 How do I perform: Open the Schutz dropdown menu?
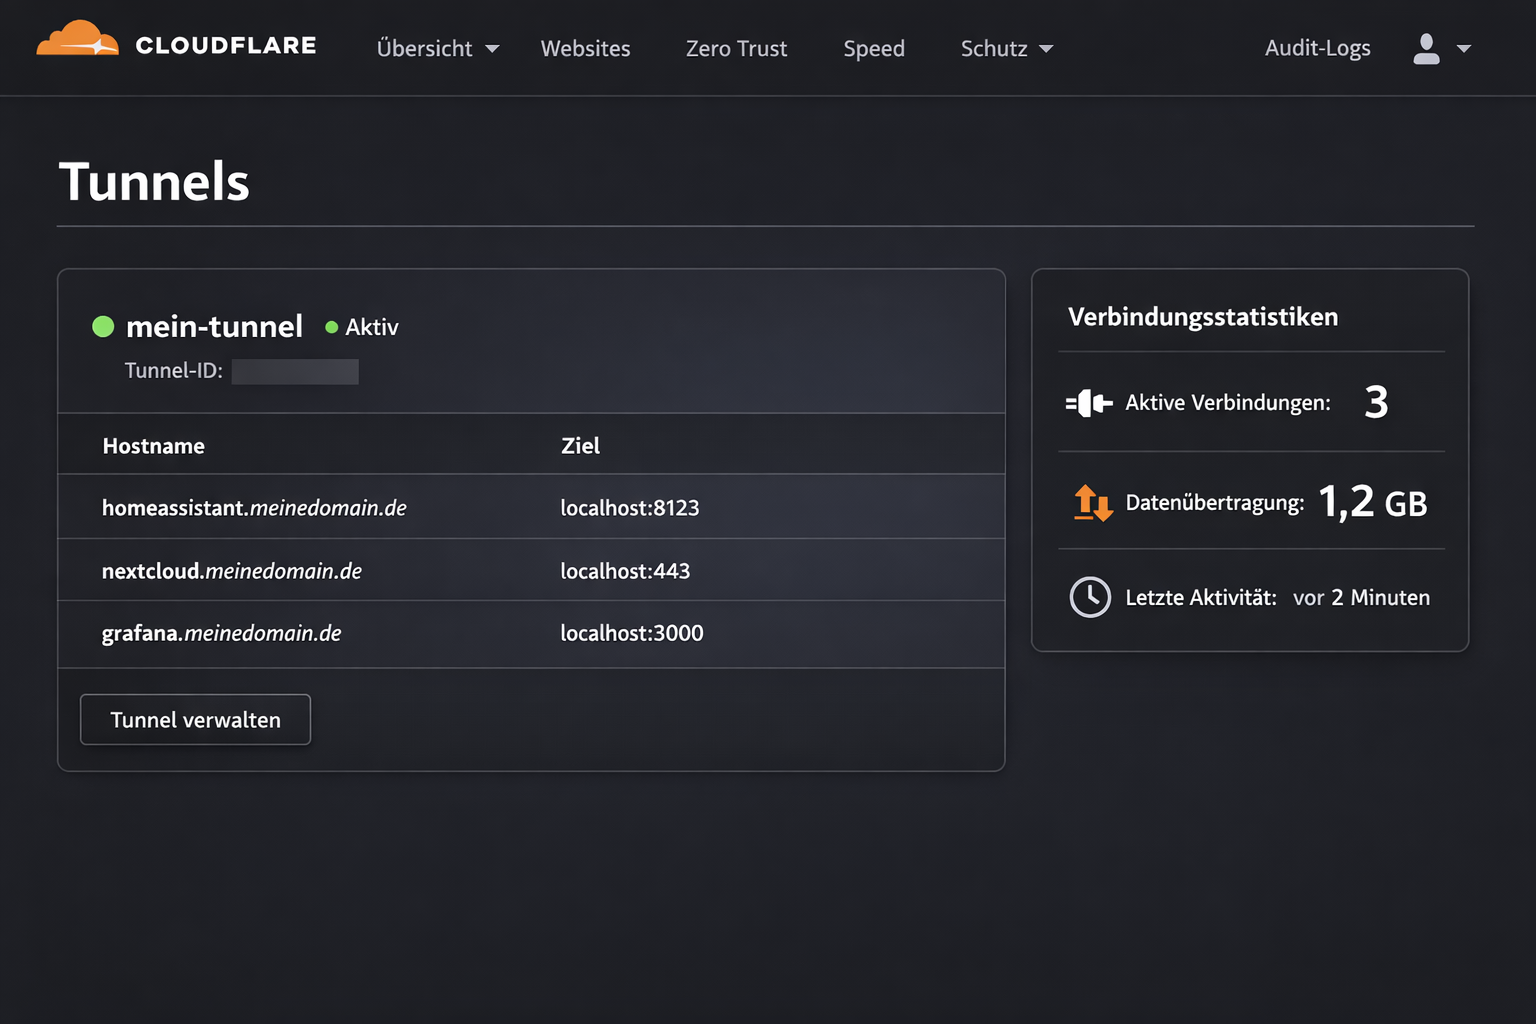point(1005,48)
